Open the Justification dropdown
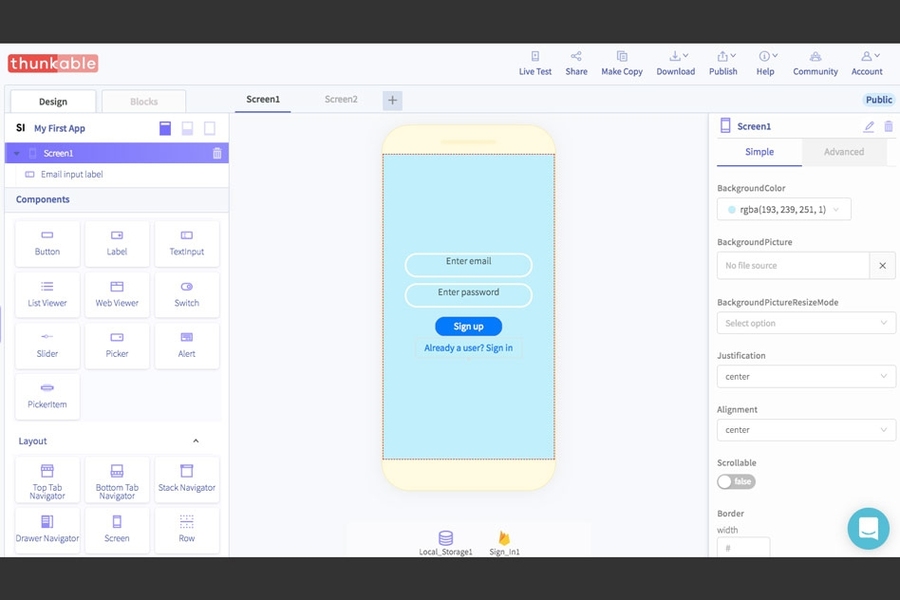The width and height of the screenshot is (900, 600). 806,377
